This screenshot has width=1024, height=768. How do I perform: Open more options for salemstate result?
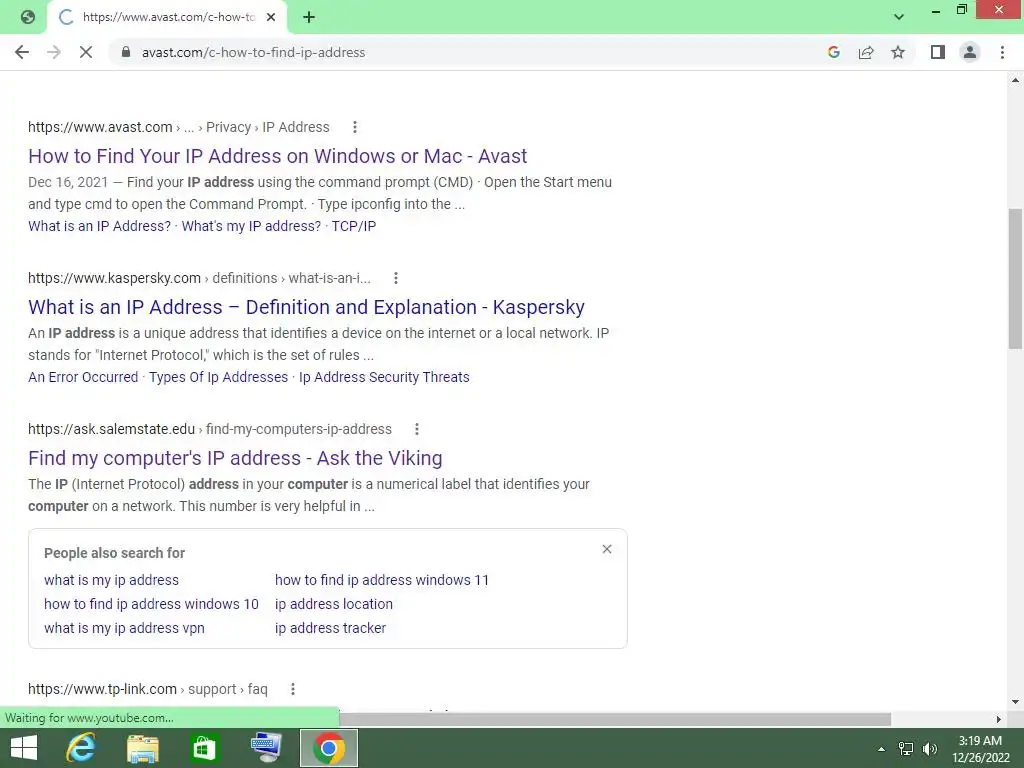pos(417,429)
